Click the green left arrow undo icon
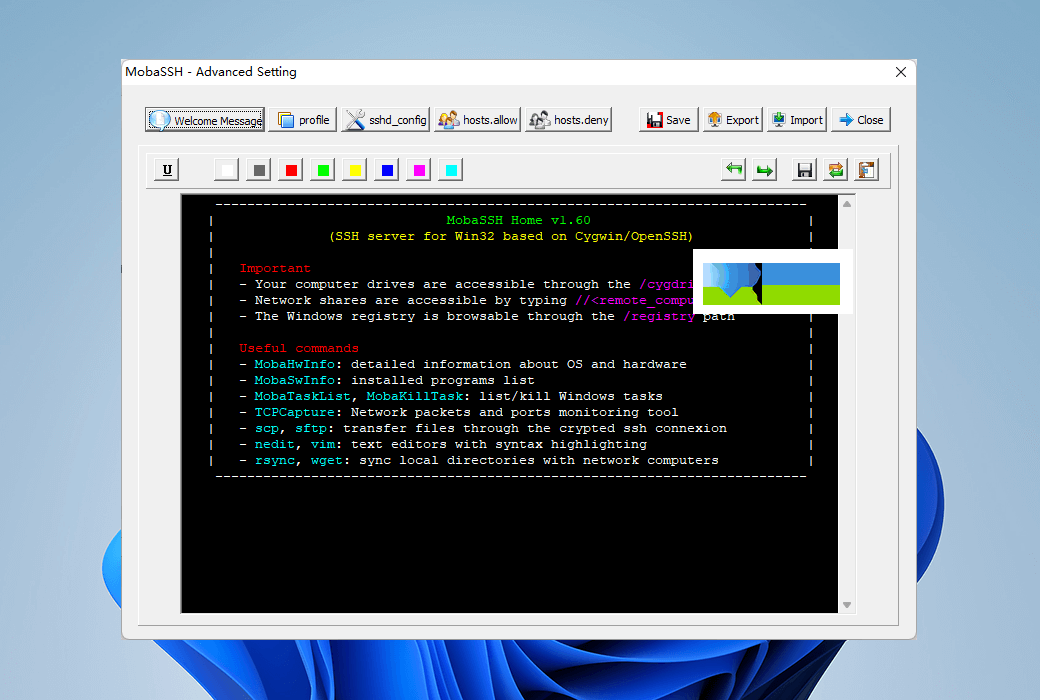 point(734,170)
